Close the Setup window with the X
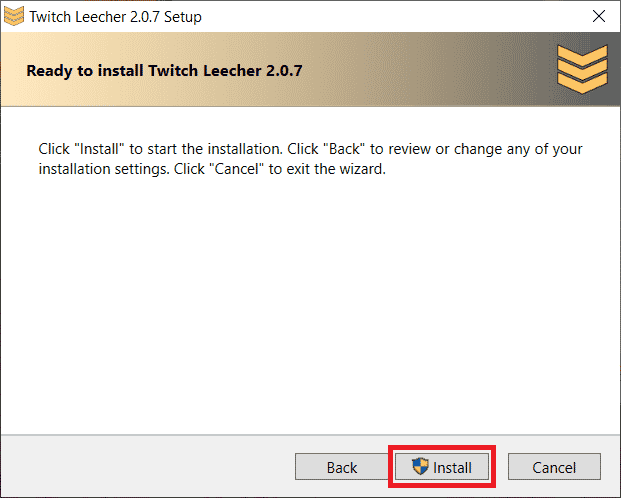This screenshot has height=498, width=621. (x=598, y=17)
